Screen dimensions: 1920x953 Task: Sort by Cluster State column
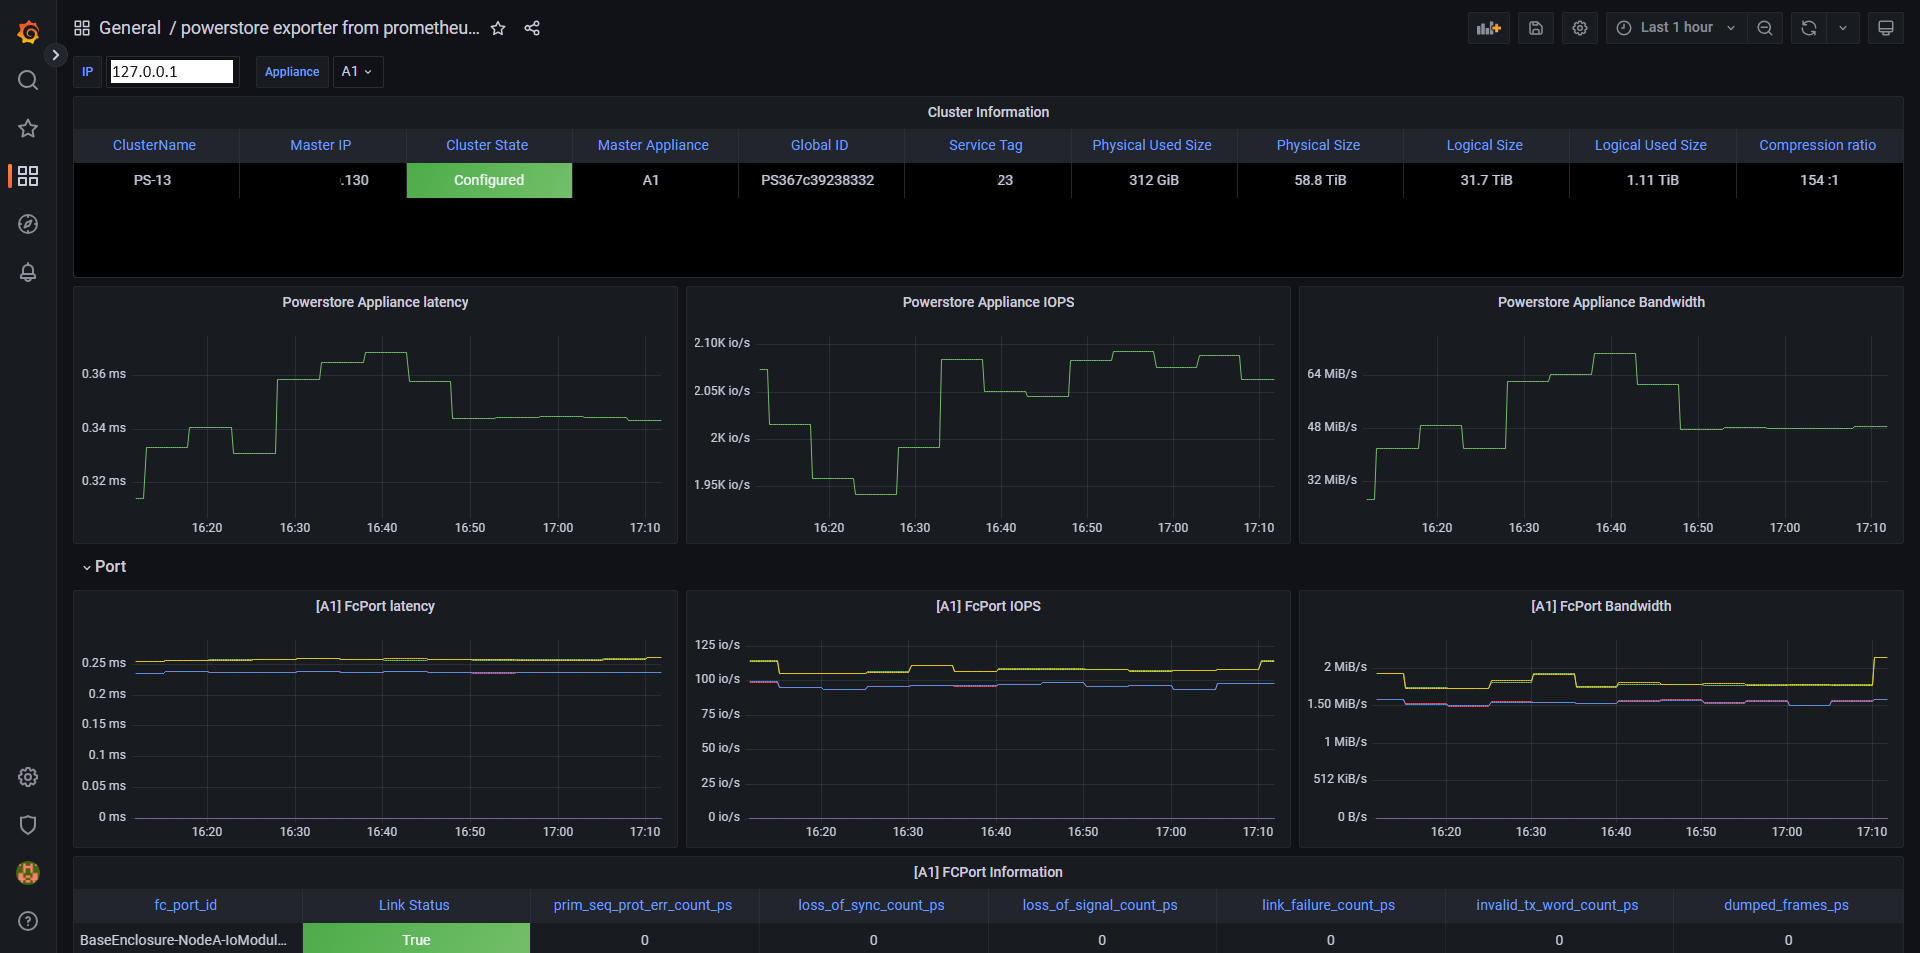[x=487, y=145]
